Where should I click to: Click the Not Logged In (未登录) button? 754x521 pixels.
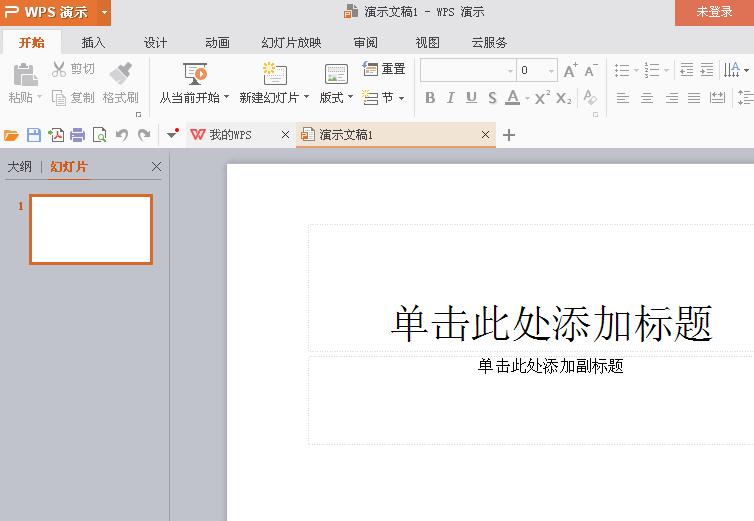pos(714,12)
